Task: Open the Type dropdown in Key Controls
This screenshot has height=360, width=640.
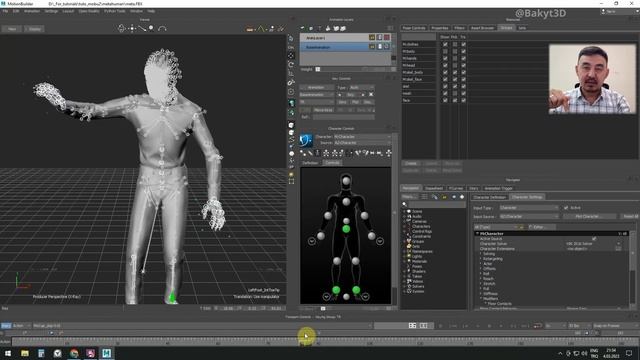Action: 362,87
